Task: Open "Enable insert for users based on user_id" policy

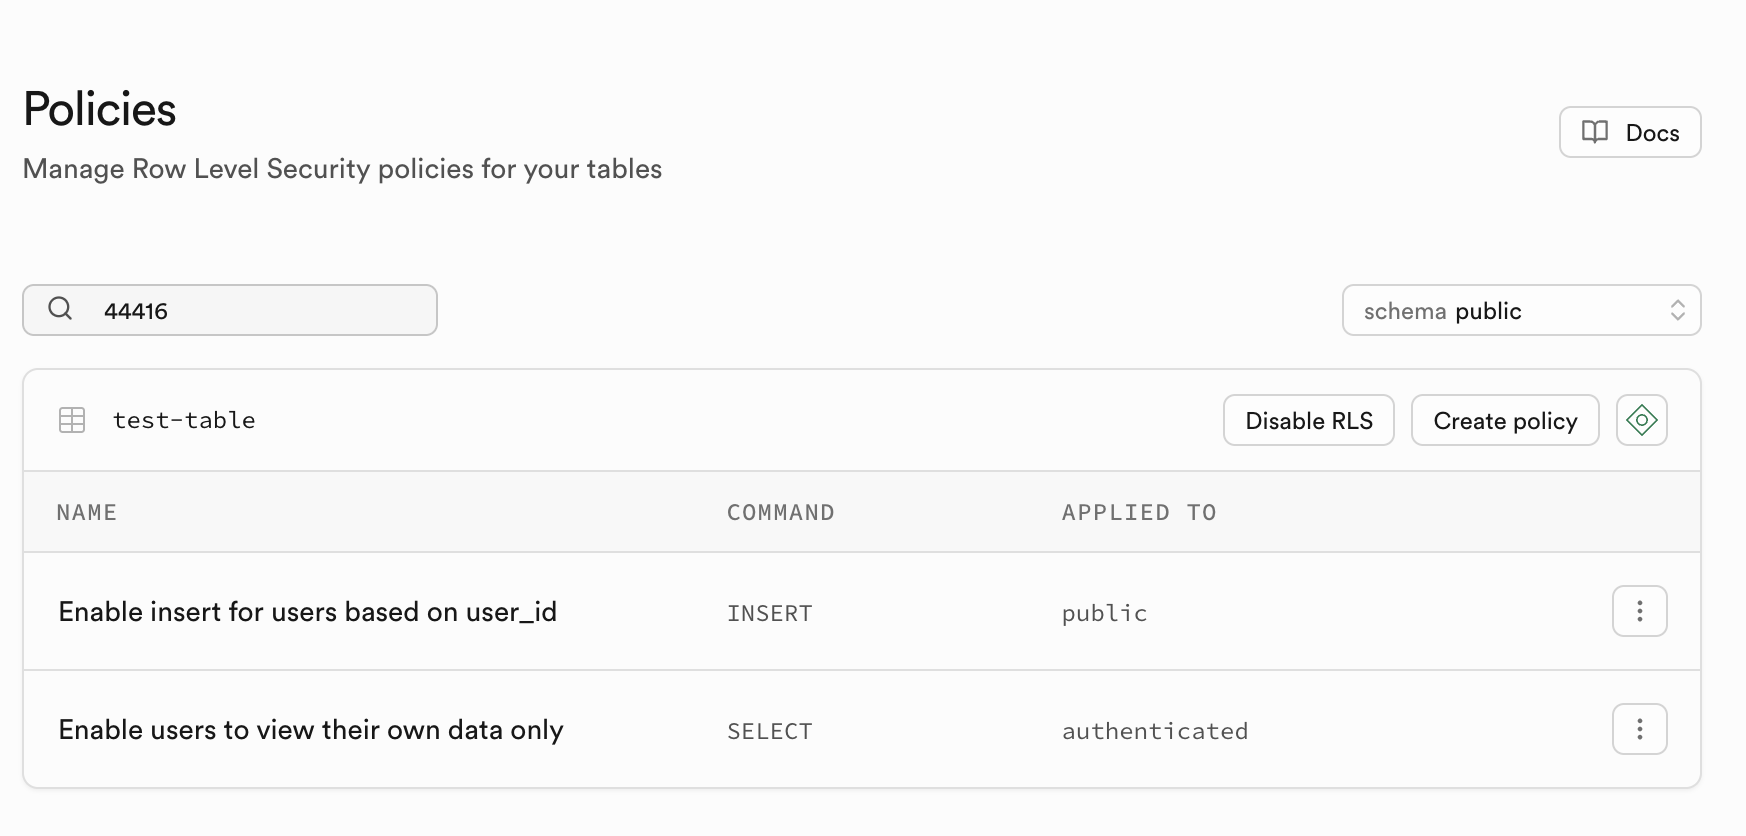Action: [x=307, y=612]
